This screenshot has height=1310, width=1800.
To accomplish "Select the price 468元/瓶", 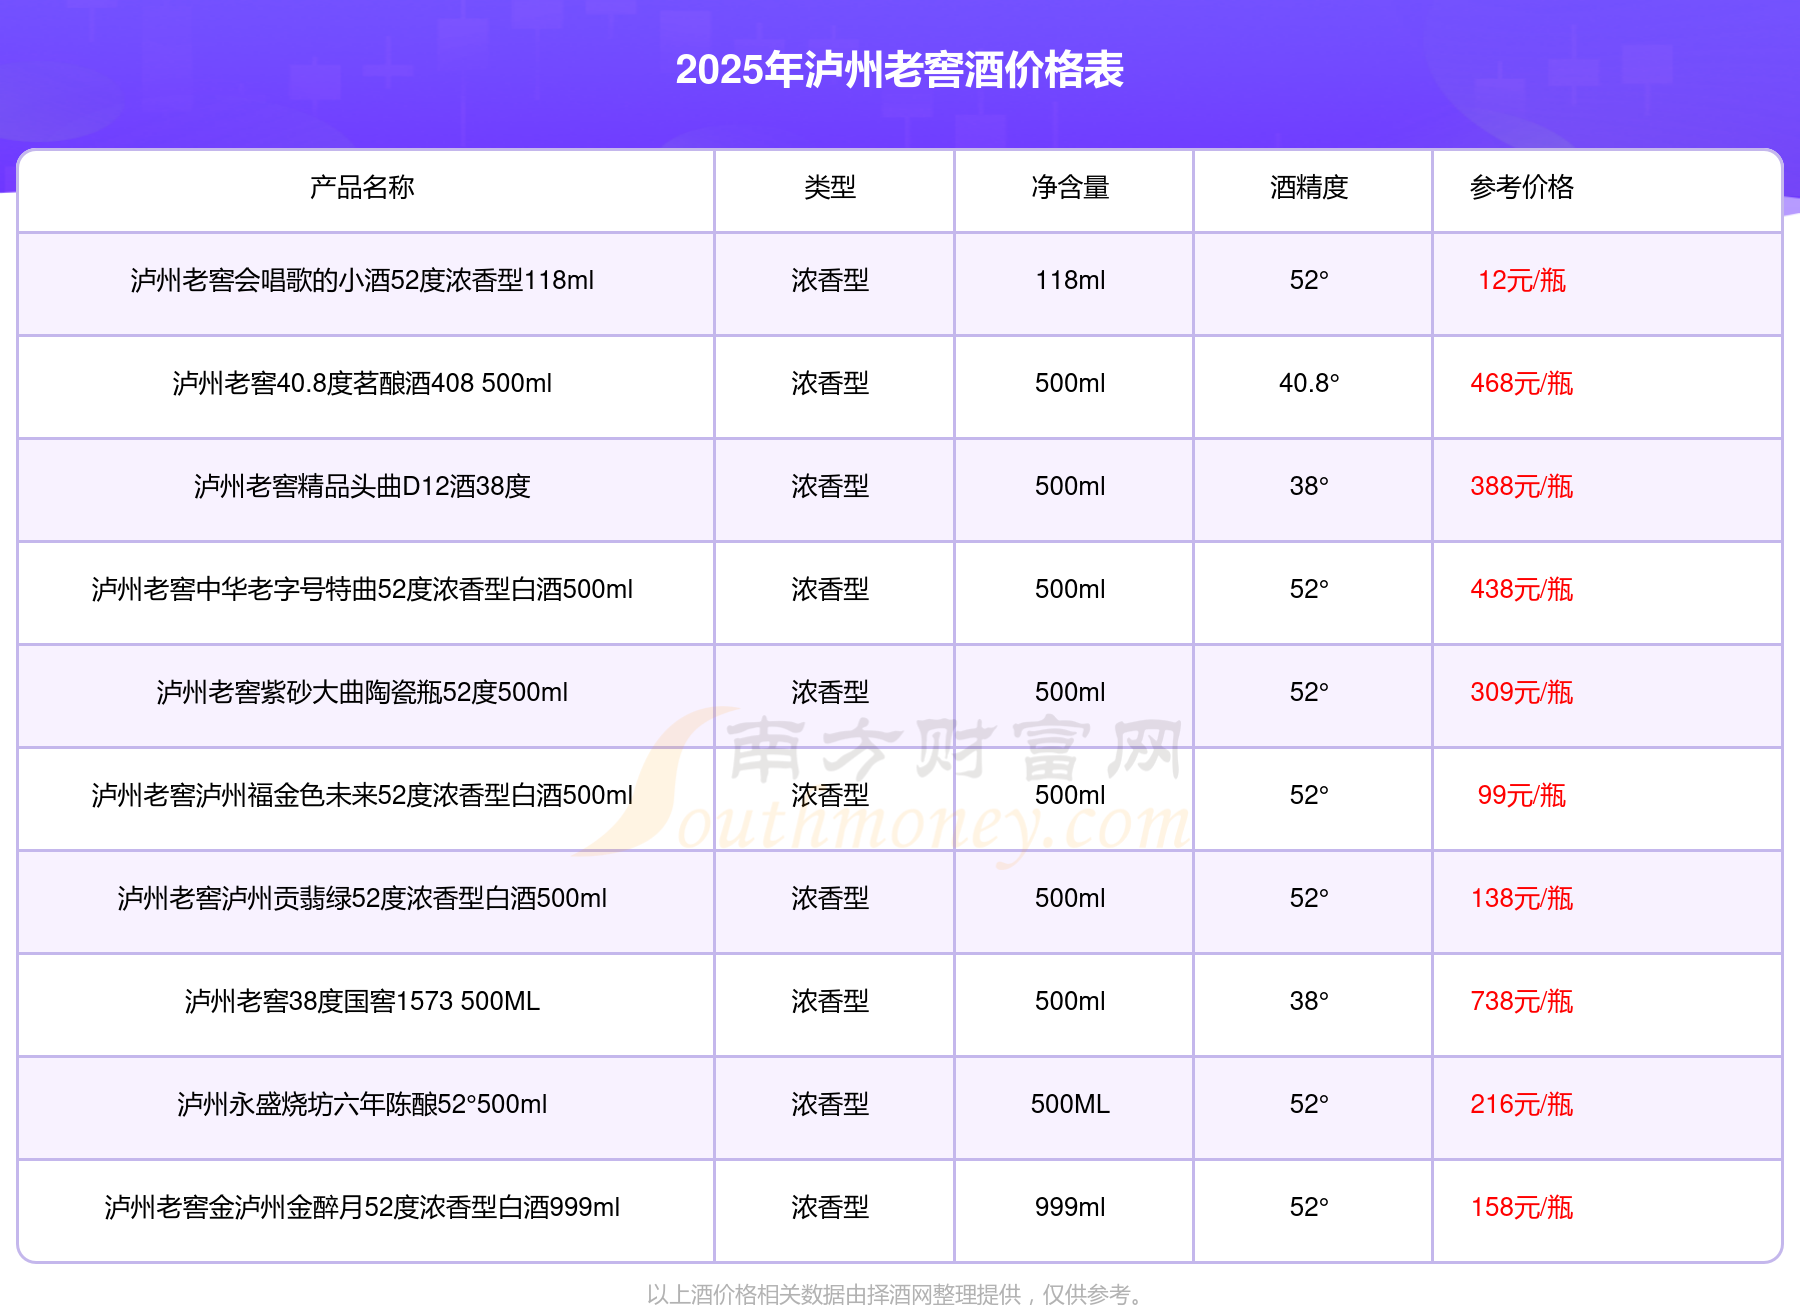I will (1522, 383).
